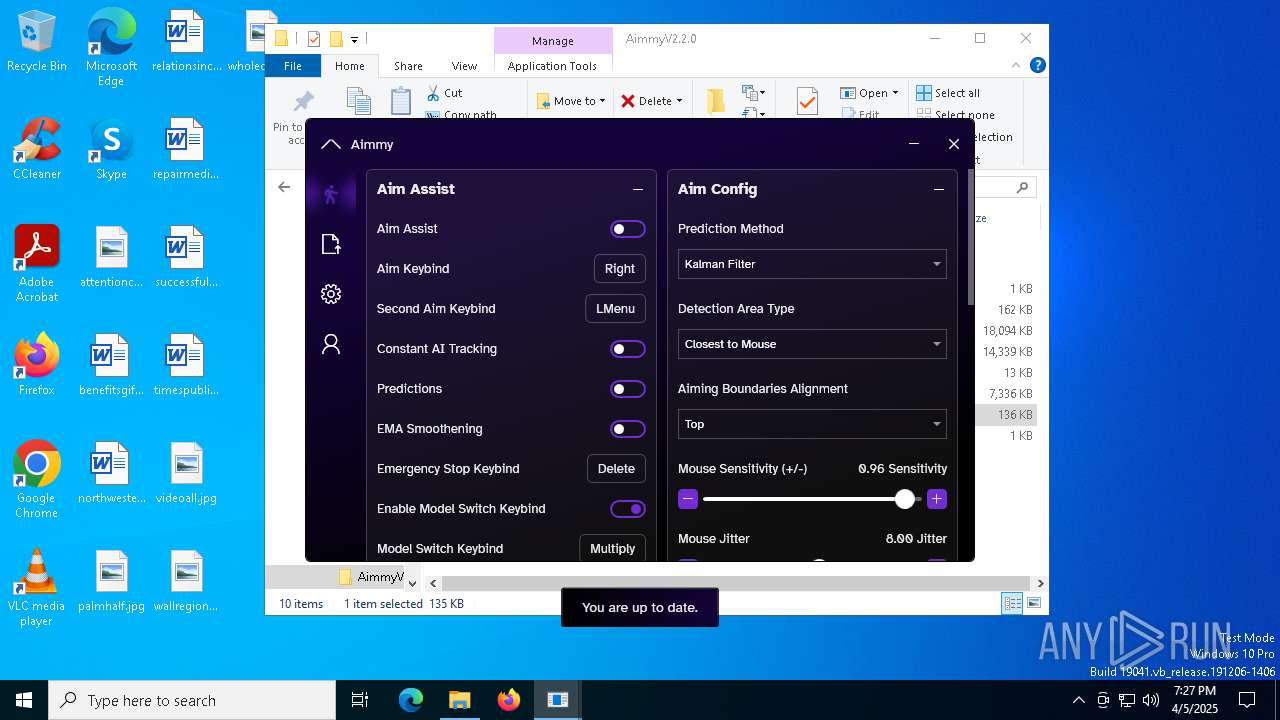Enable the Predictions switch

(x=628, y=389)
